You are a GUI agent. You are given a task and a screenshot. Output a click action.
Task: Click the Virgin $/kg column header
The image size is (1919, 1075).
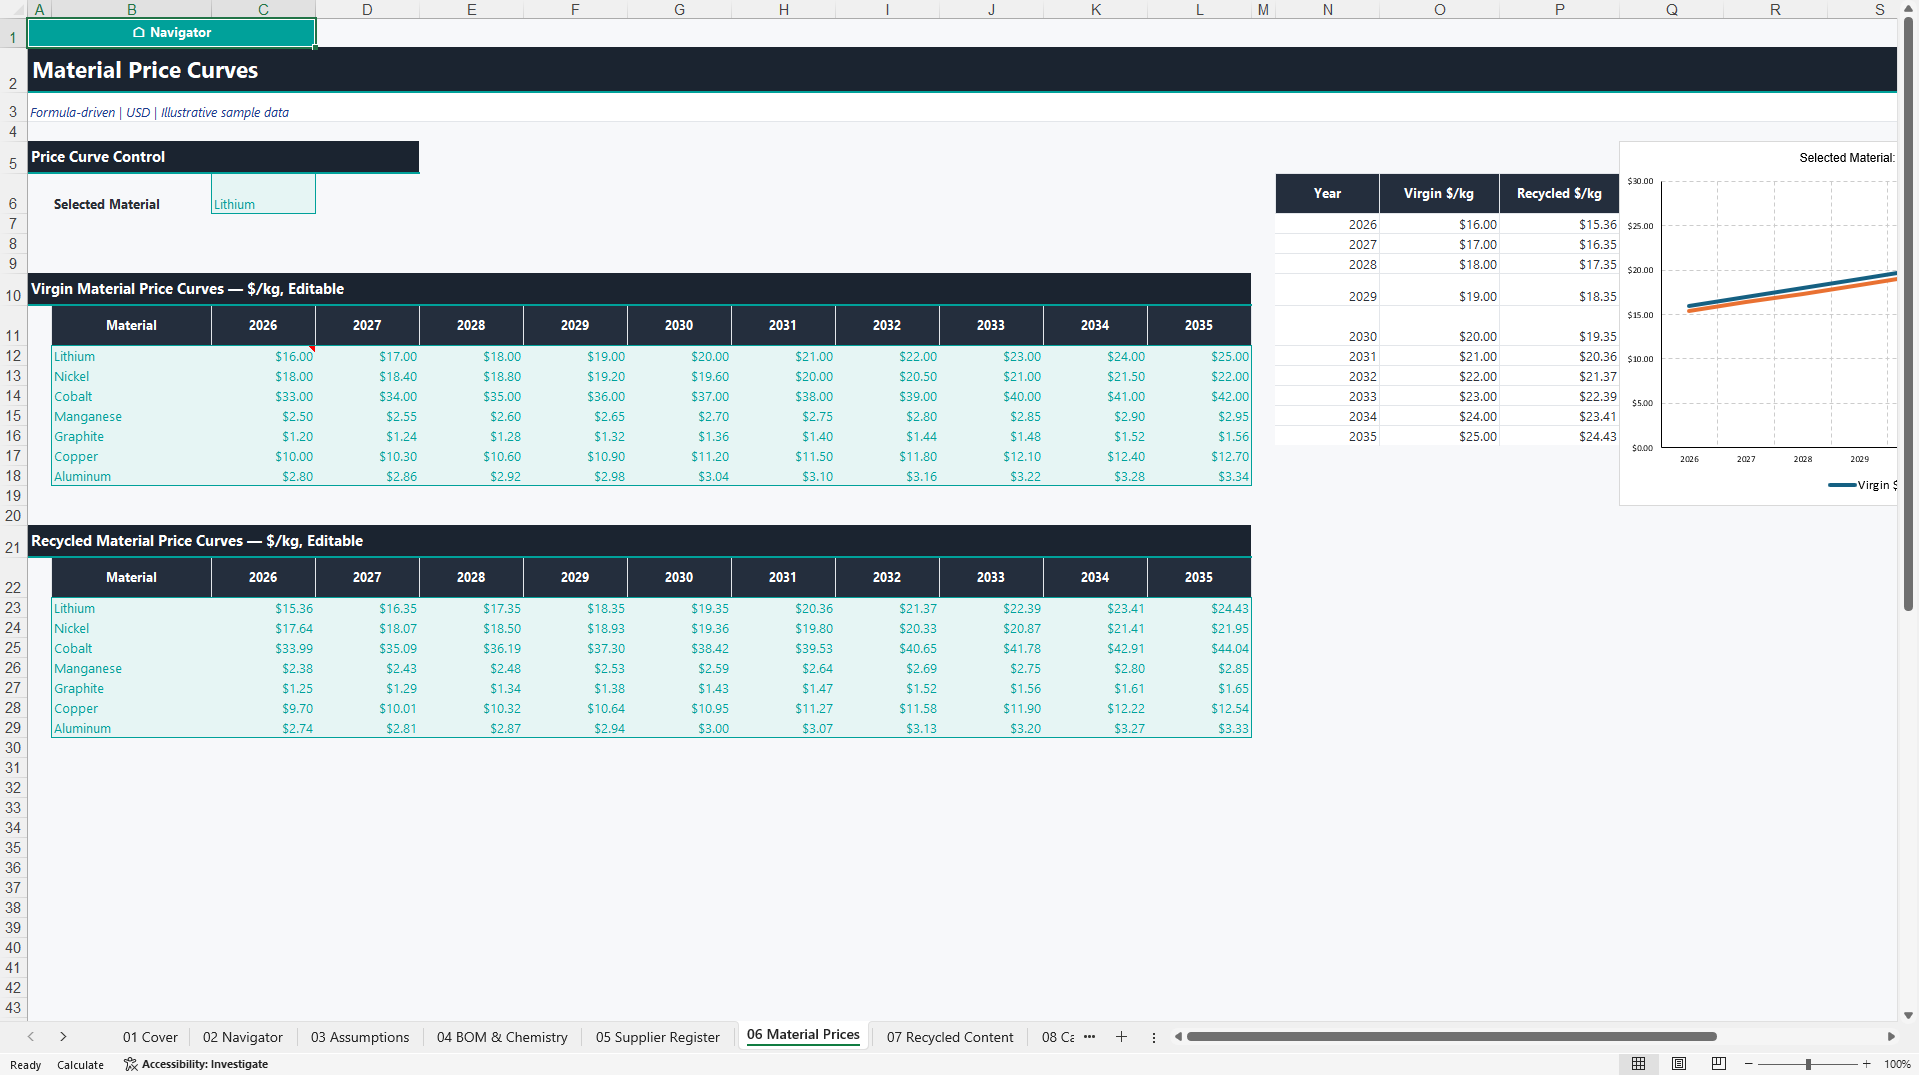(1439, 193)
